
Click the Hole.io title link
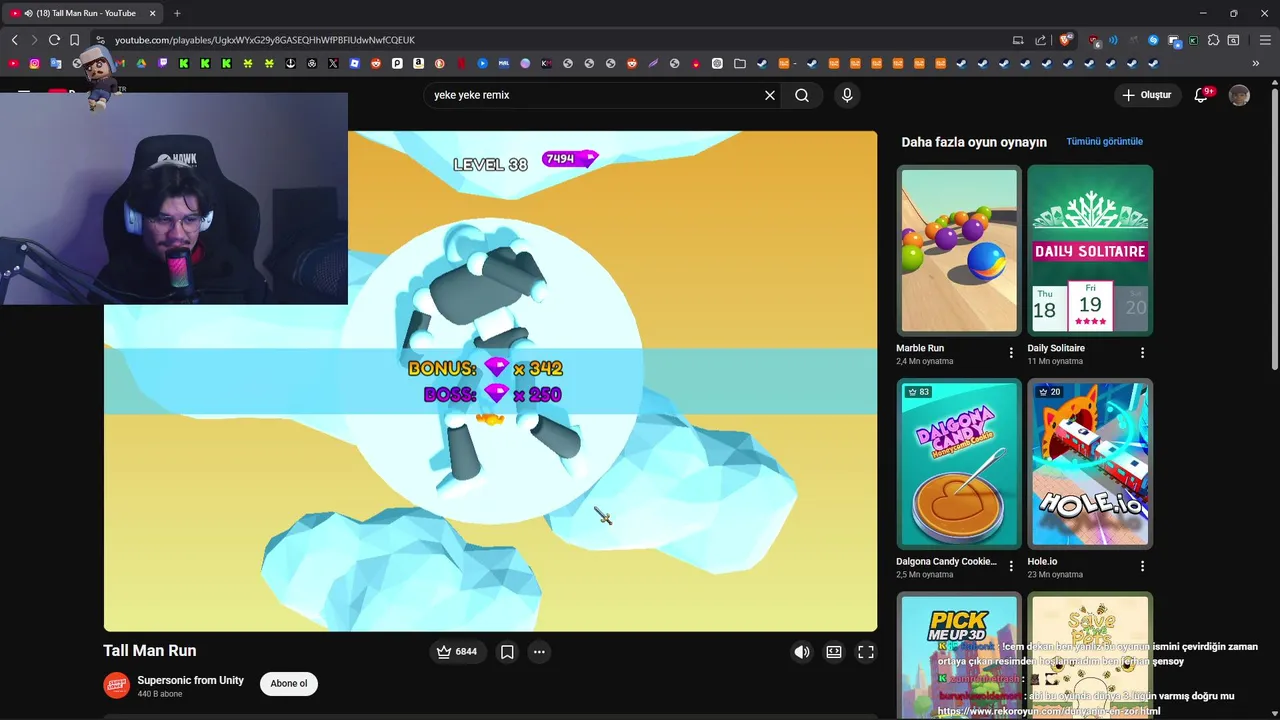pyautogui.click(x=1042, y=561)
